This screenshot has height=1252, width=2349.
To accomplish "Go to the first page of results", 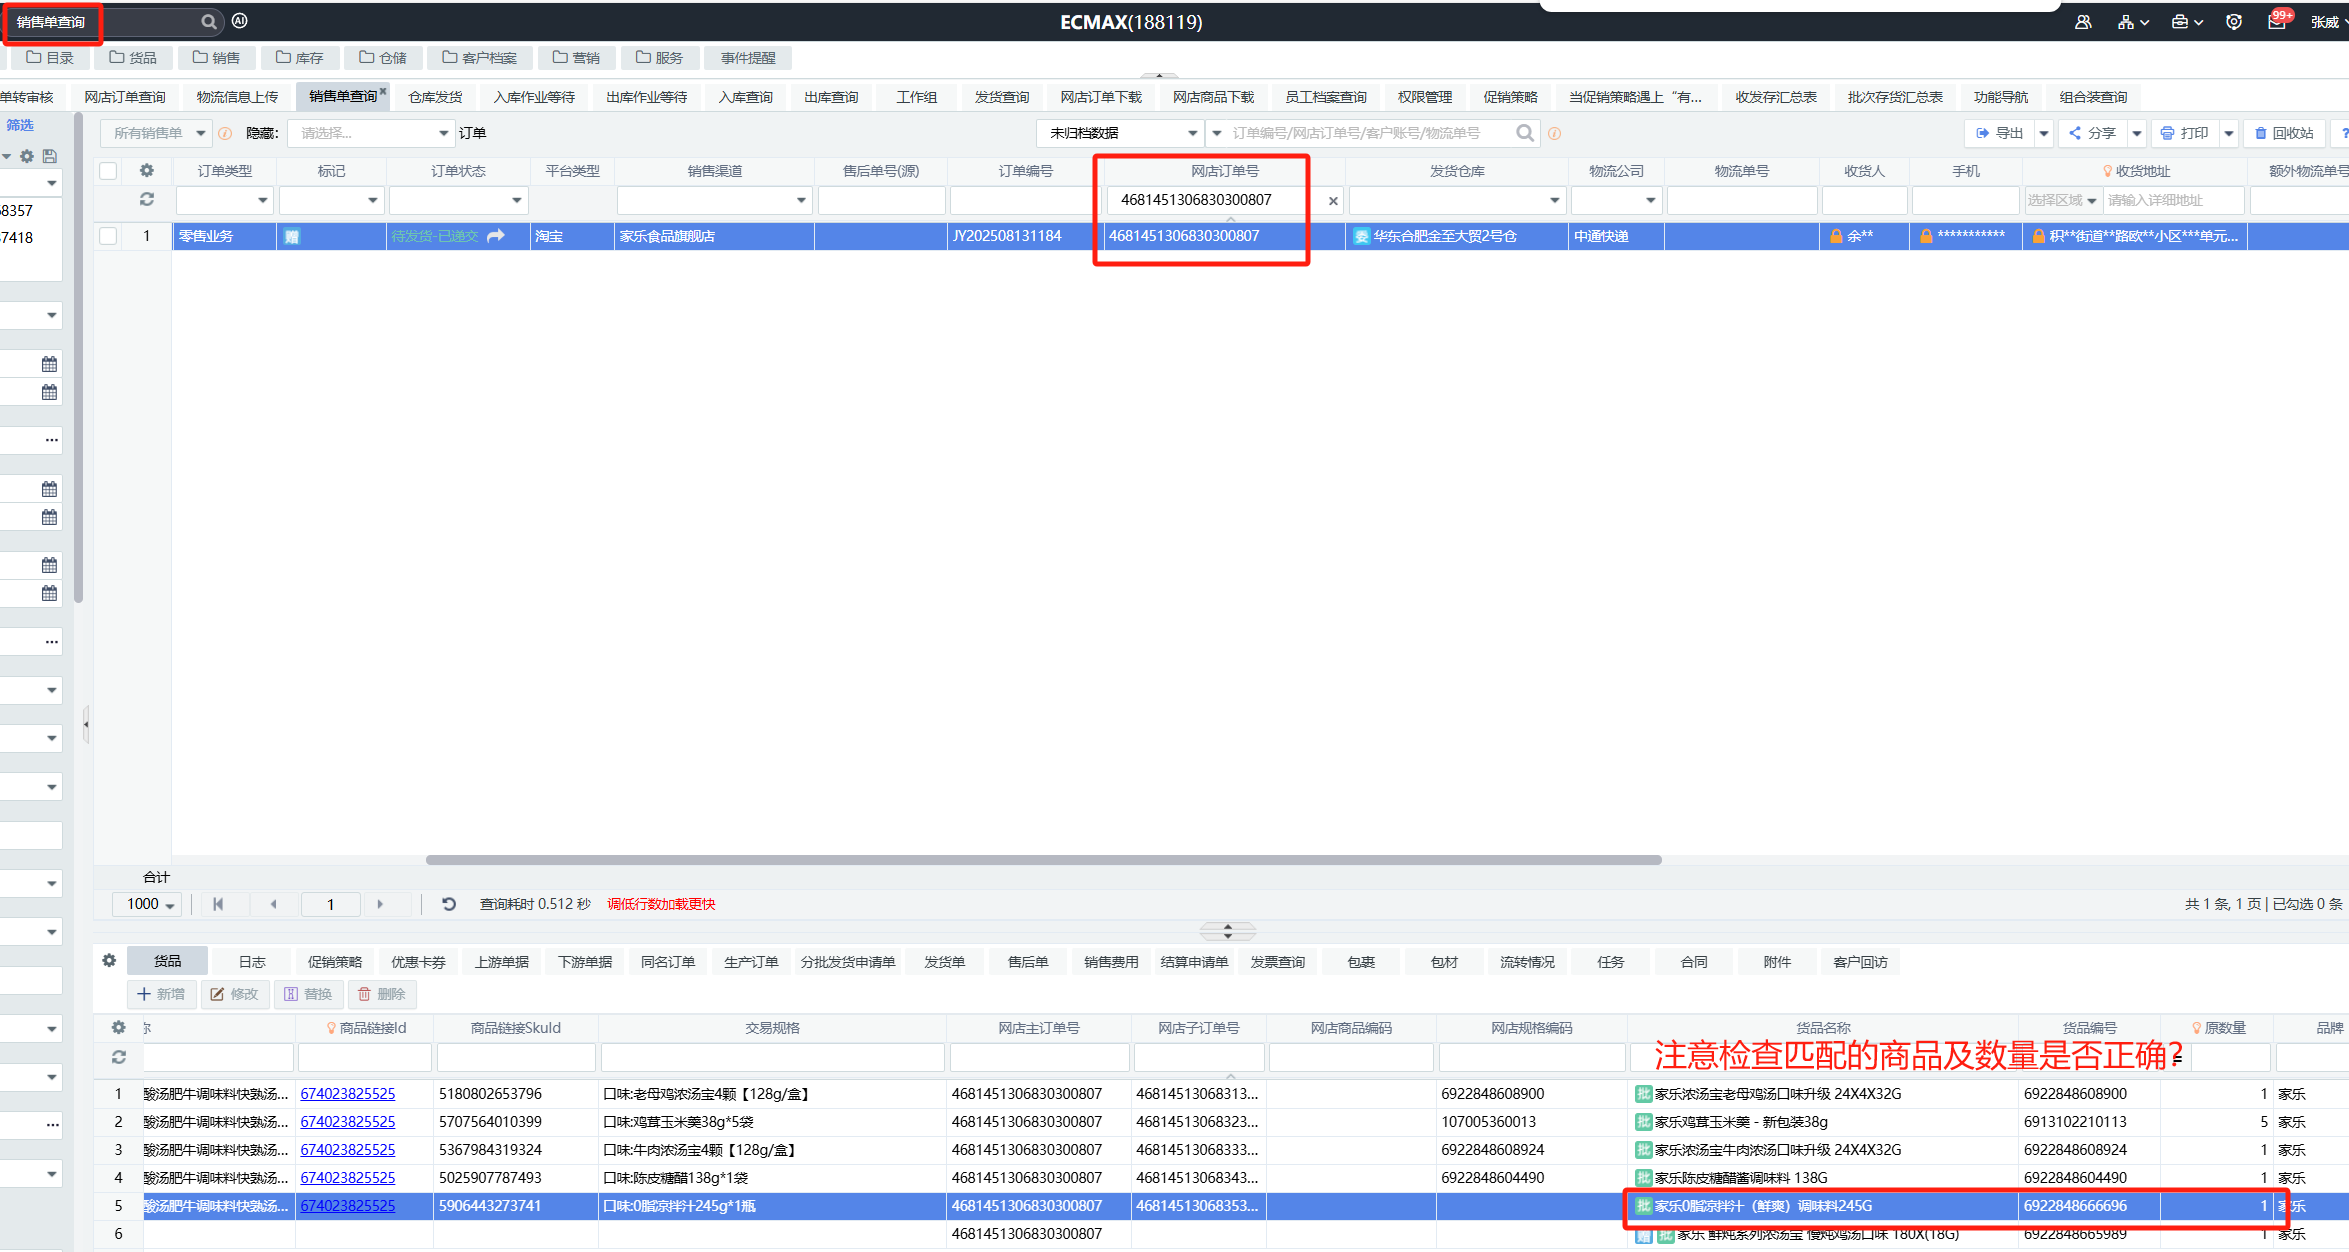I will coord(218,904).
